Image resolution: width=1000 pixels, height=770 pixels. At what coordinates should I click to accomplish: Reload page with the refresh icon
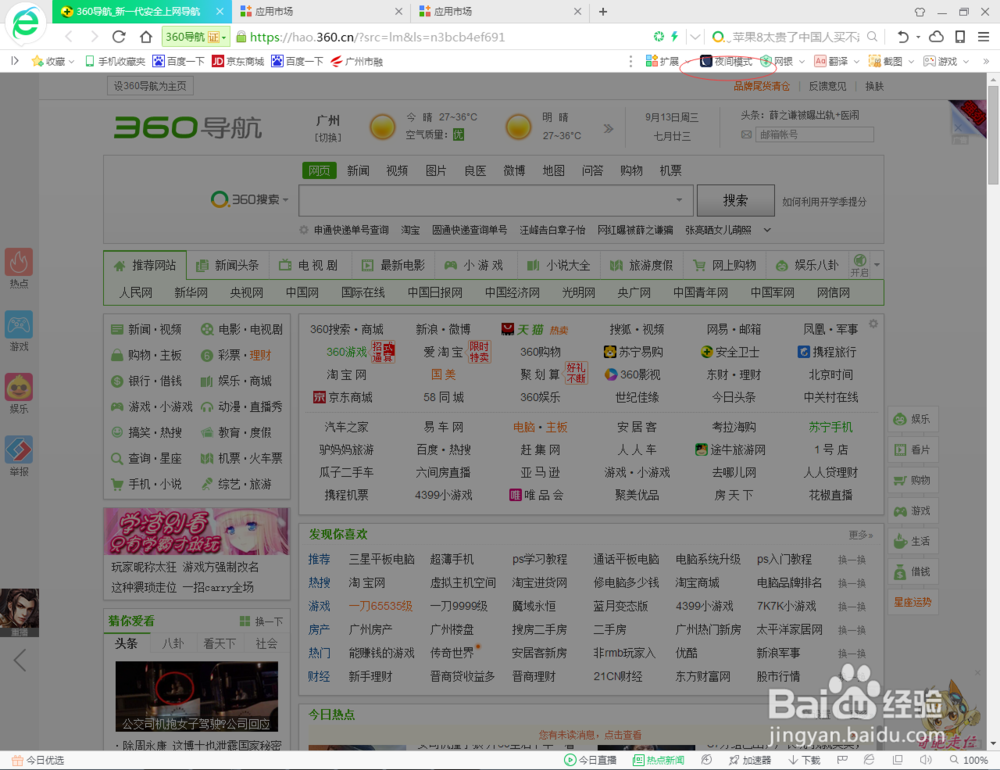(119, 37)
